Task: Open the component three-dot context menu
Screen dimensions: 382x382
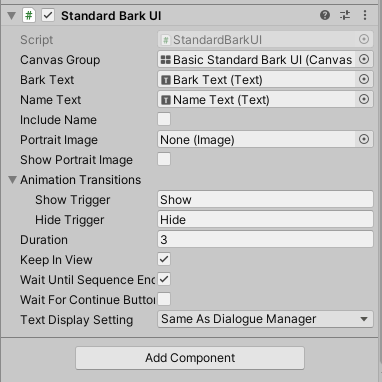Action: point(365,15)
